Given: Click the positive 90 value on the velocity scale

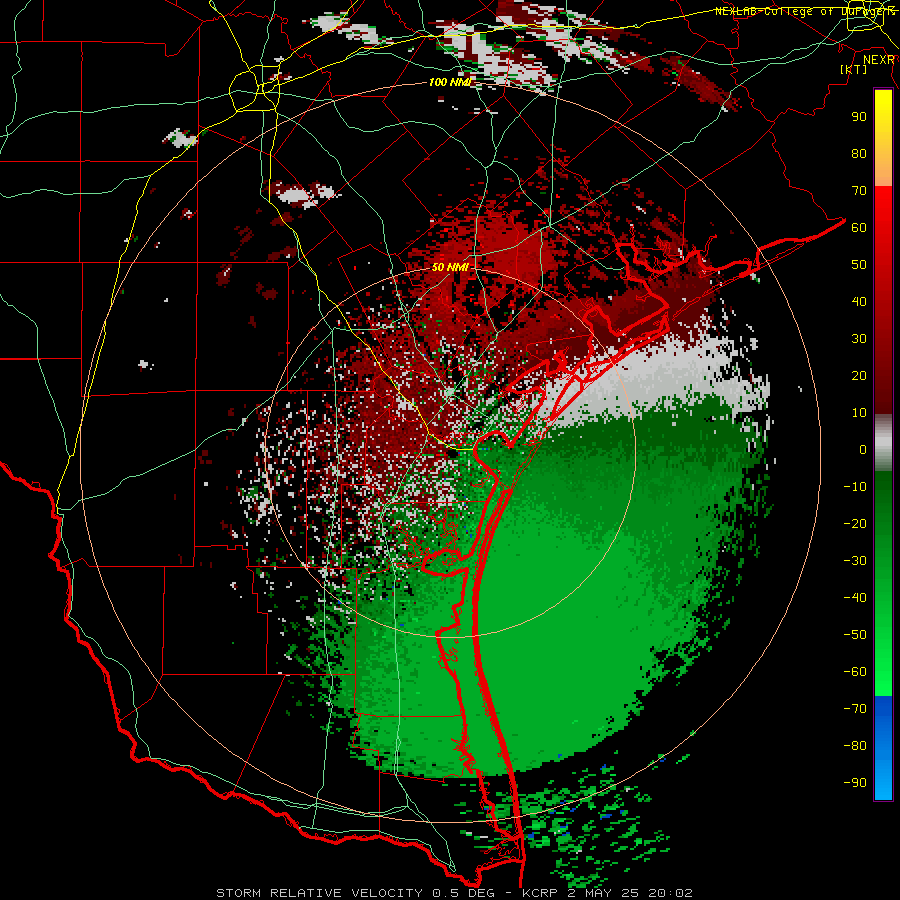Looking at the screenshot, I should 859,117.
